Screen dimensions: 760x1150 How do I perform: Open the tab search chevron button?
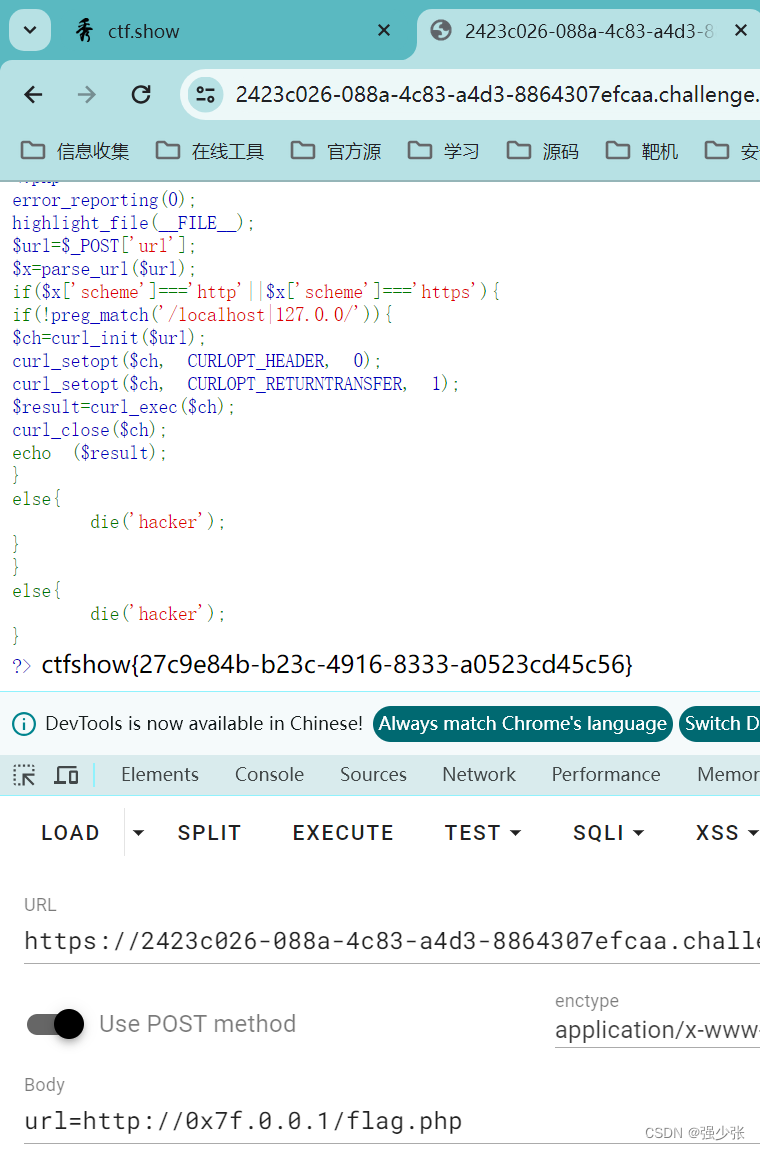coord(30,30)
